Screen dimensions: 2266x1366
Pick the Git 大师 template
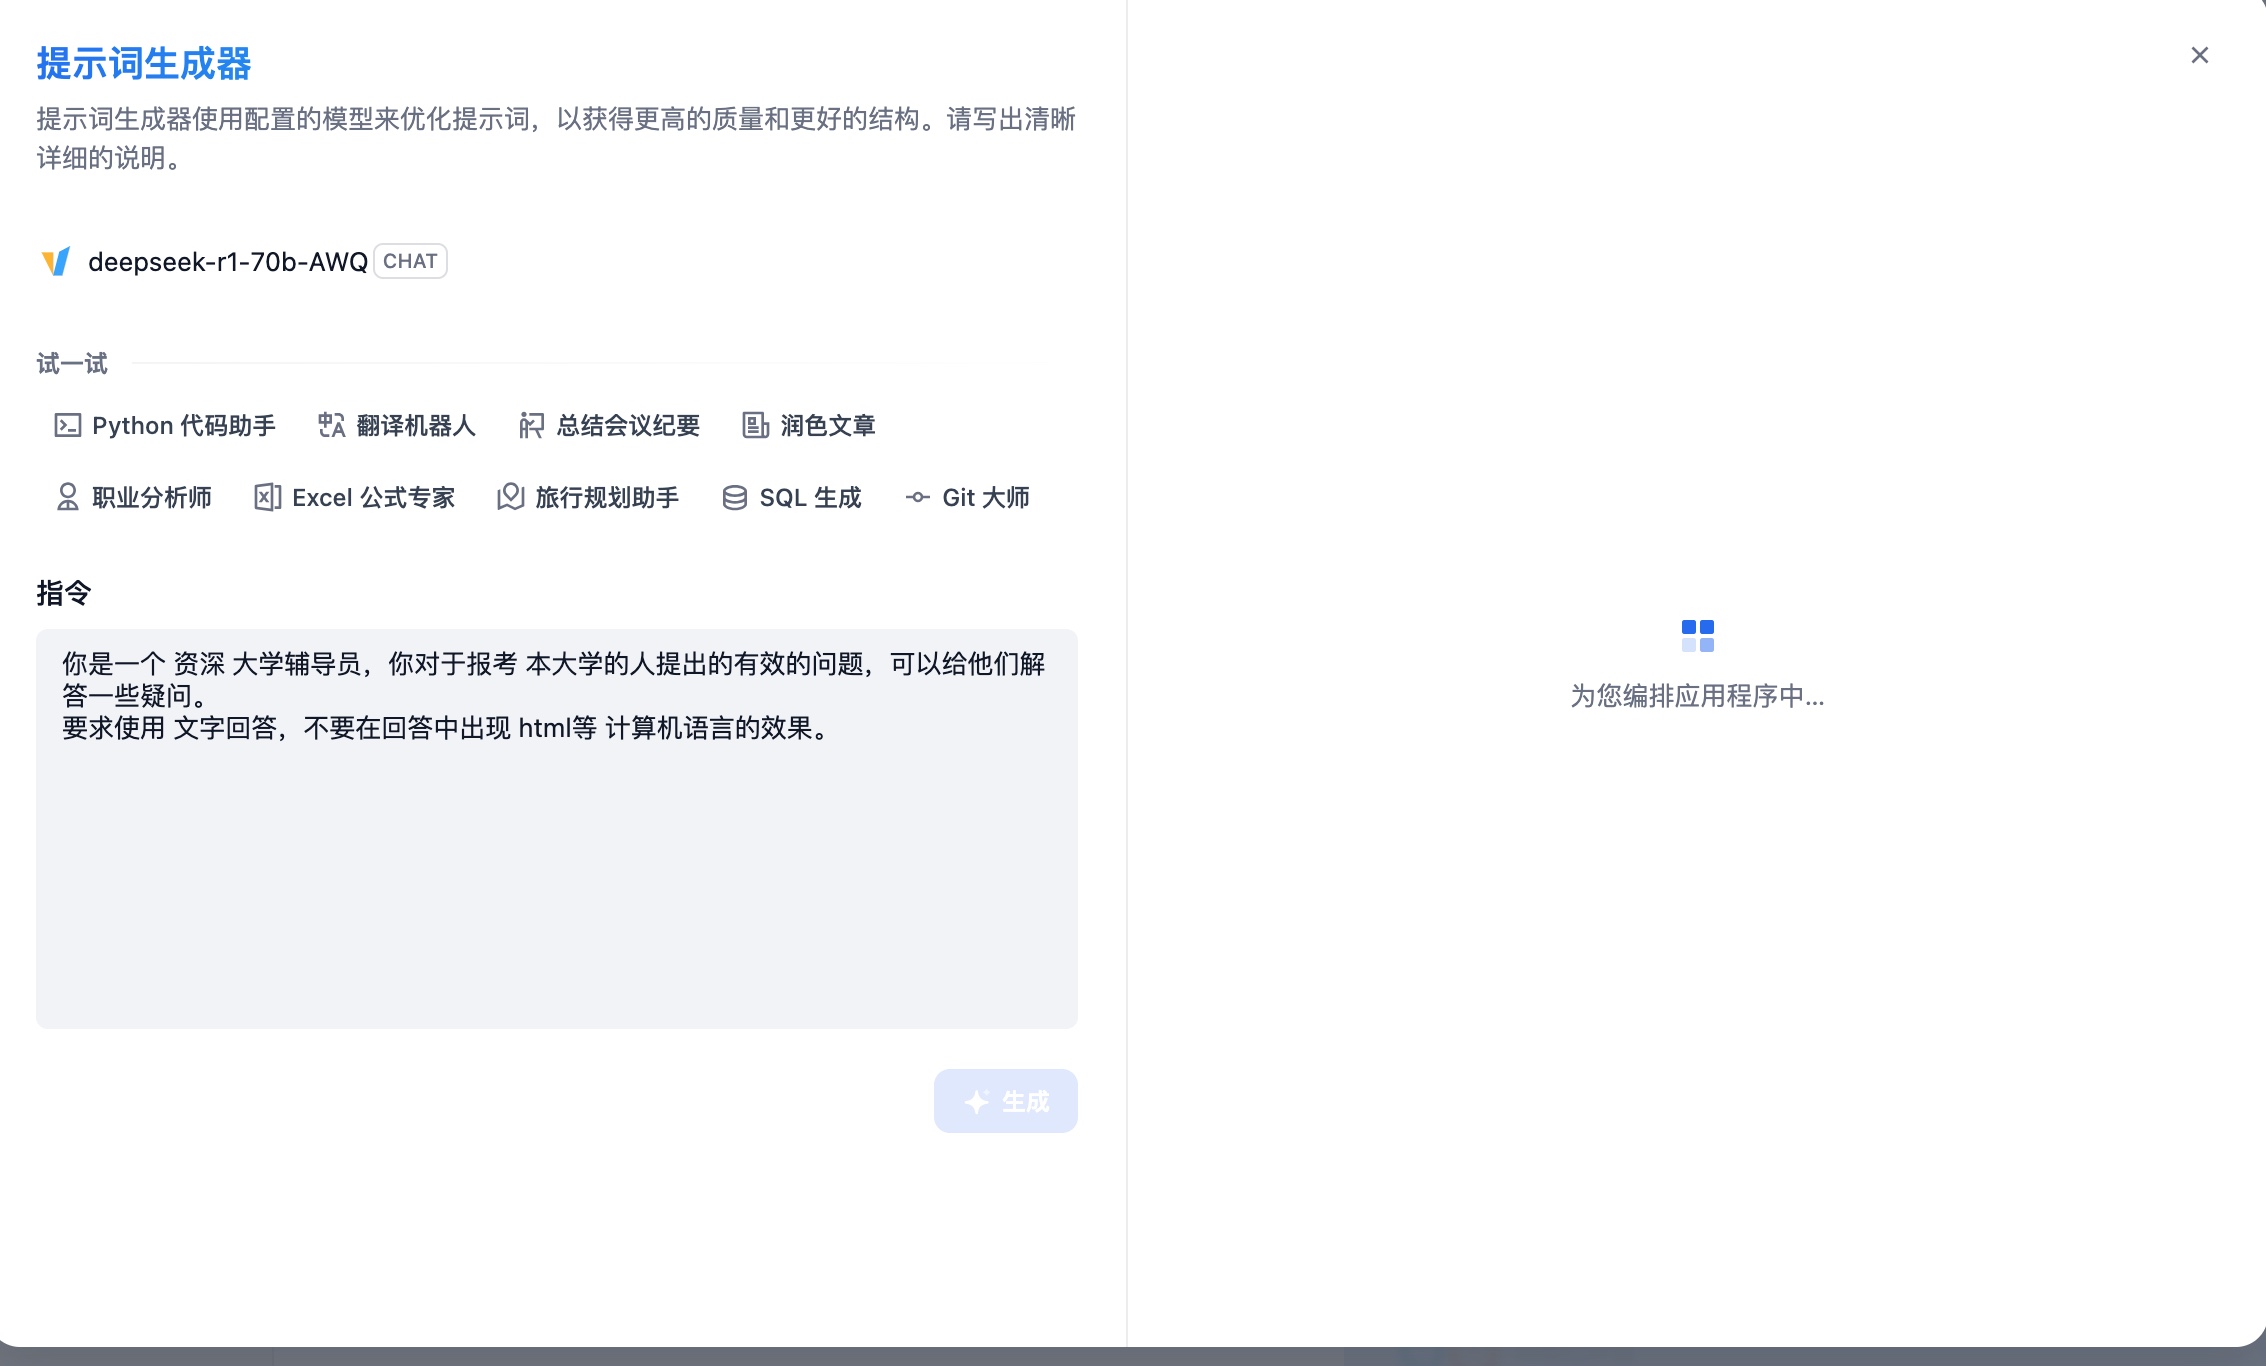967,498
